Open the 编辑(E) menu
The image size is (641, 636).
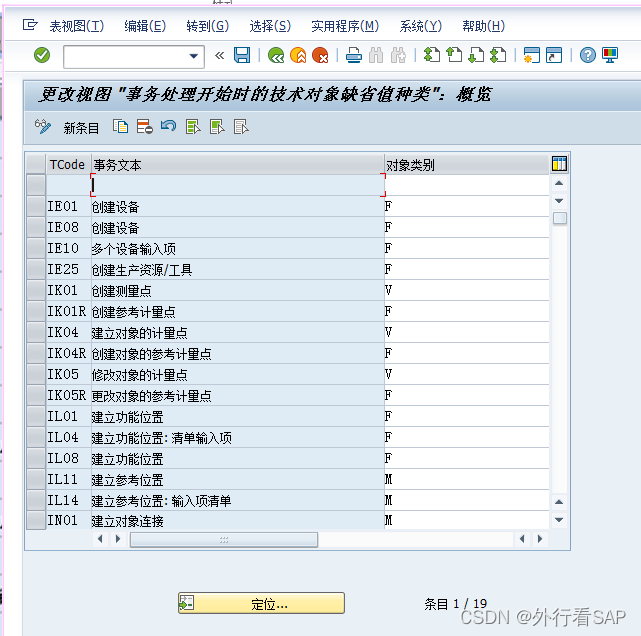pos(145,26)
